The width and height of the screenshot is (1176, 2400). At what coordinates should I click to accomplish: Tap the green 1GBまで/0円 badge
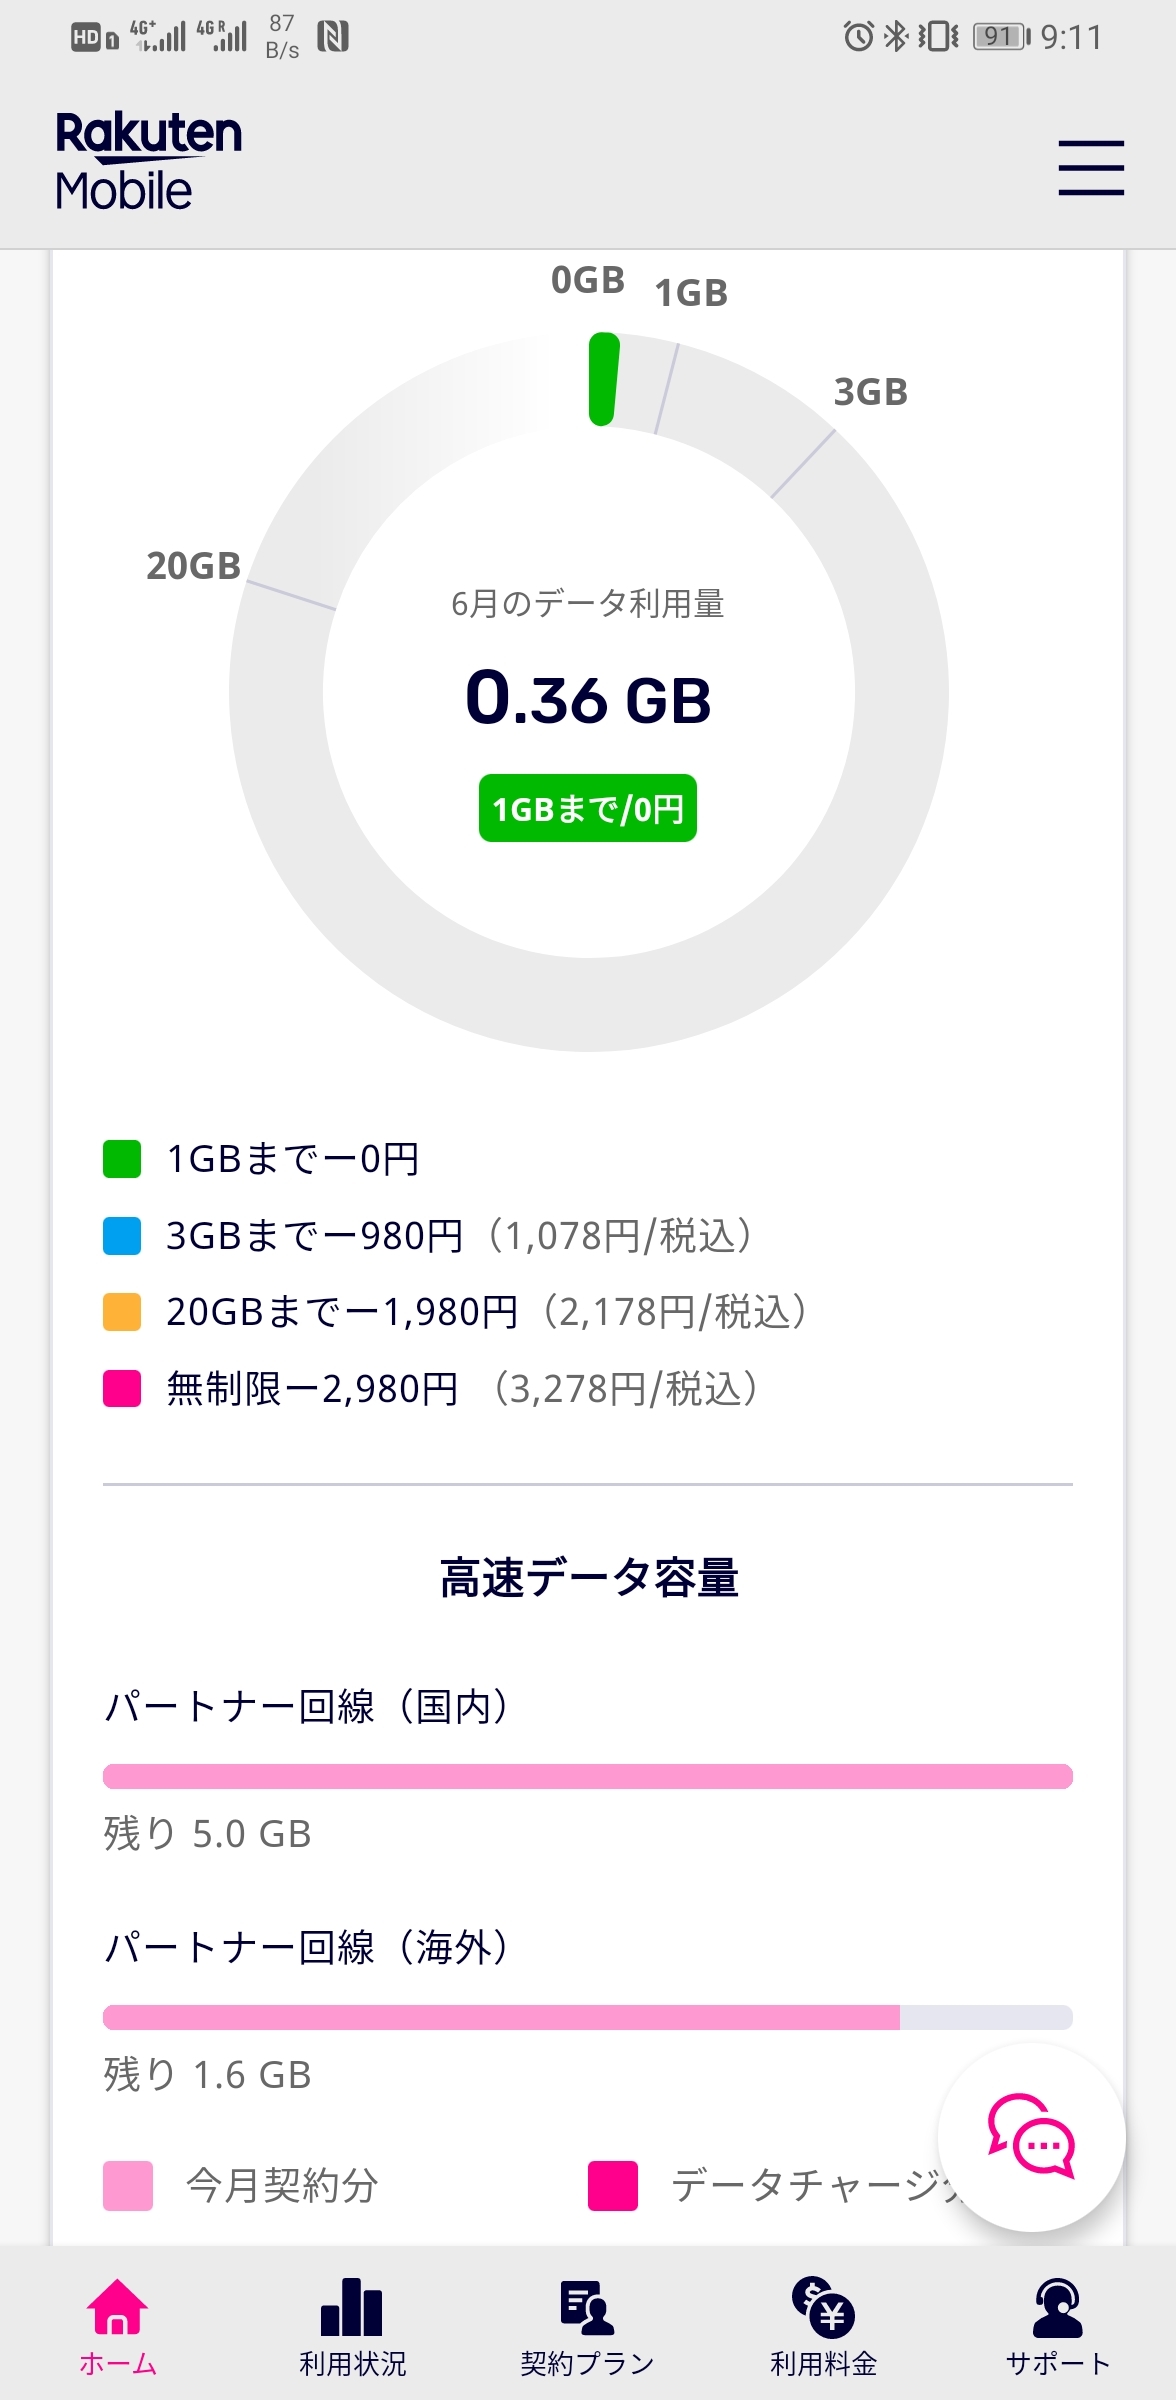click(588, 808)
